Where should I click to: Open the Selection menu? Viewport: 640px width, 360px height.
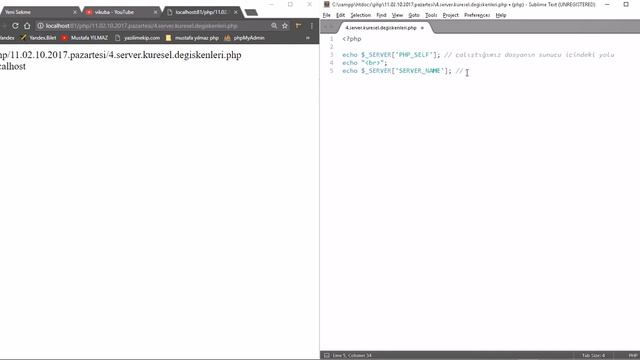(x=360, y=15)
